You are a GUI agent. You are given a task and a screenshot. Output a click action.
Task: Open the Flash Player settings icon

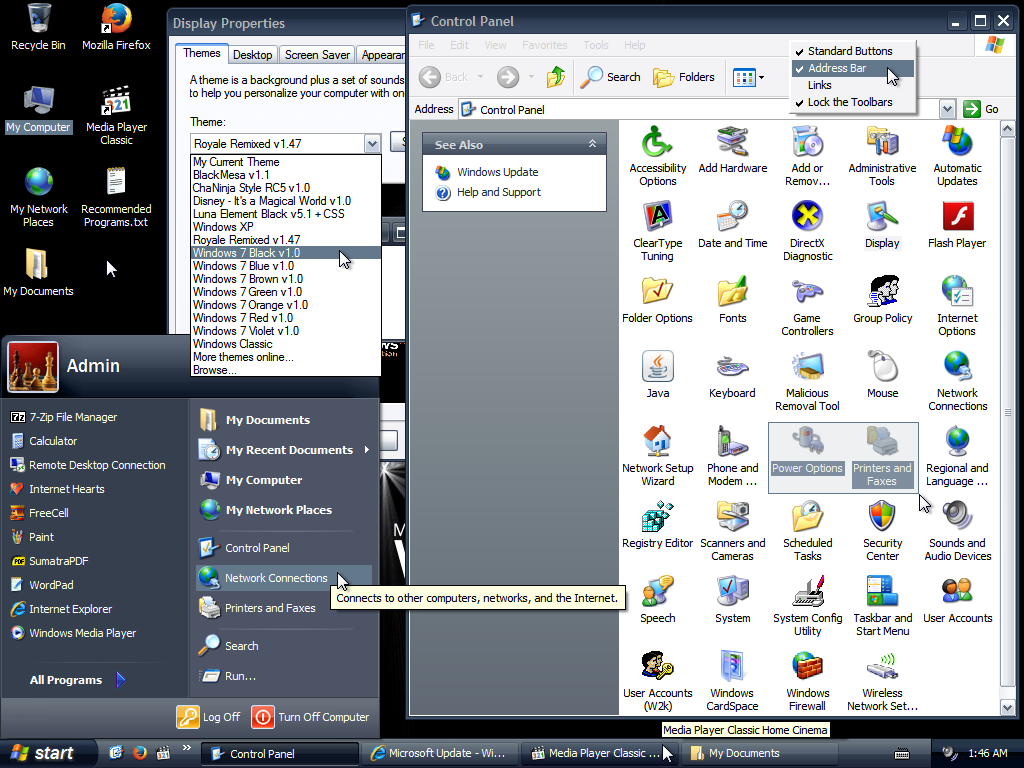pyautogui.click(x=957, y=225)
